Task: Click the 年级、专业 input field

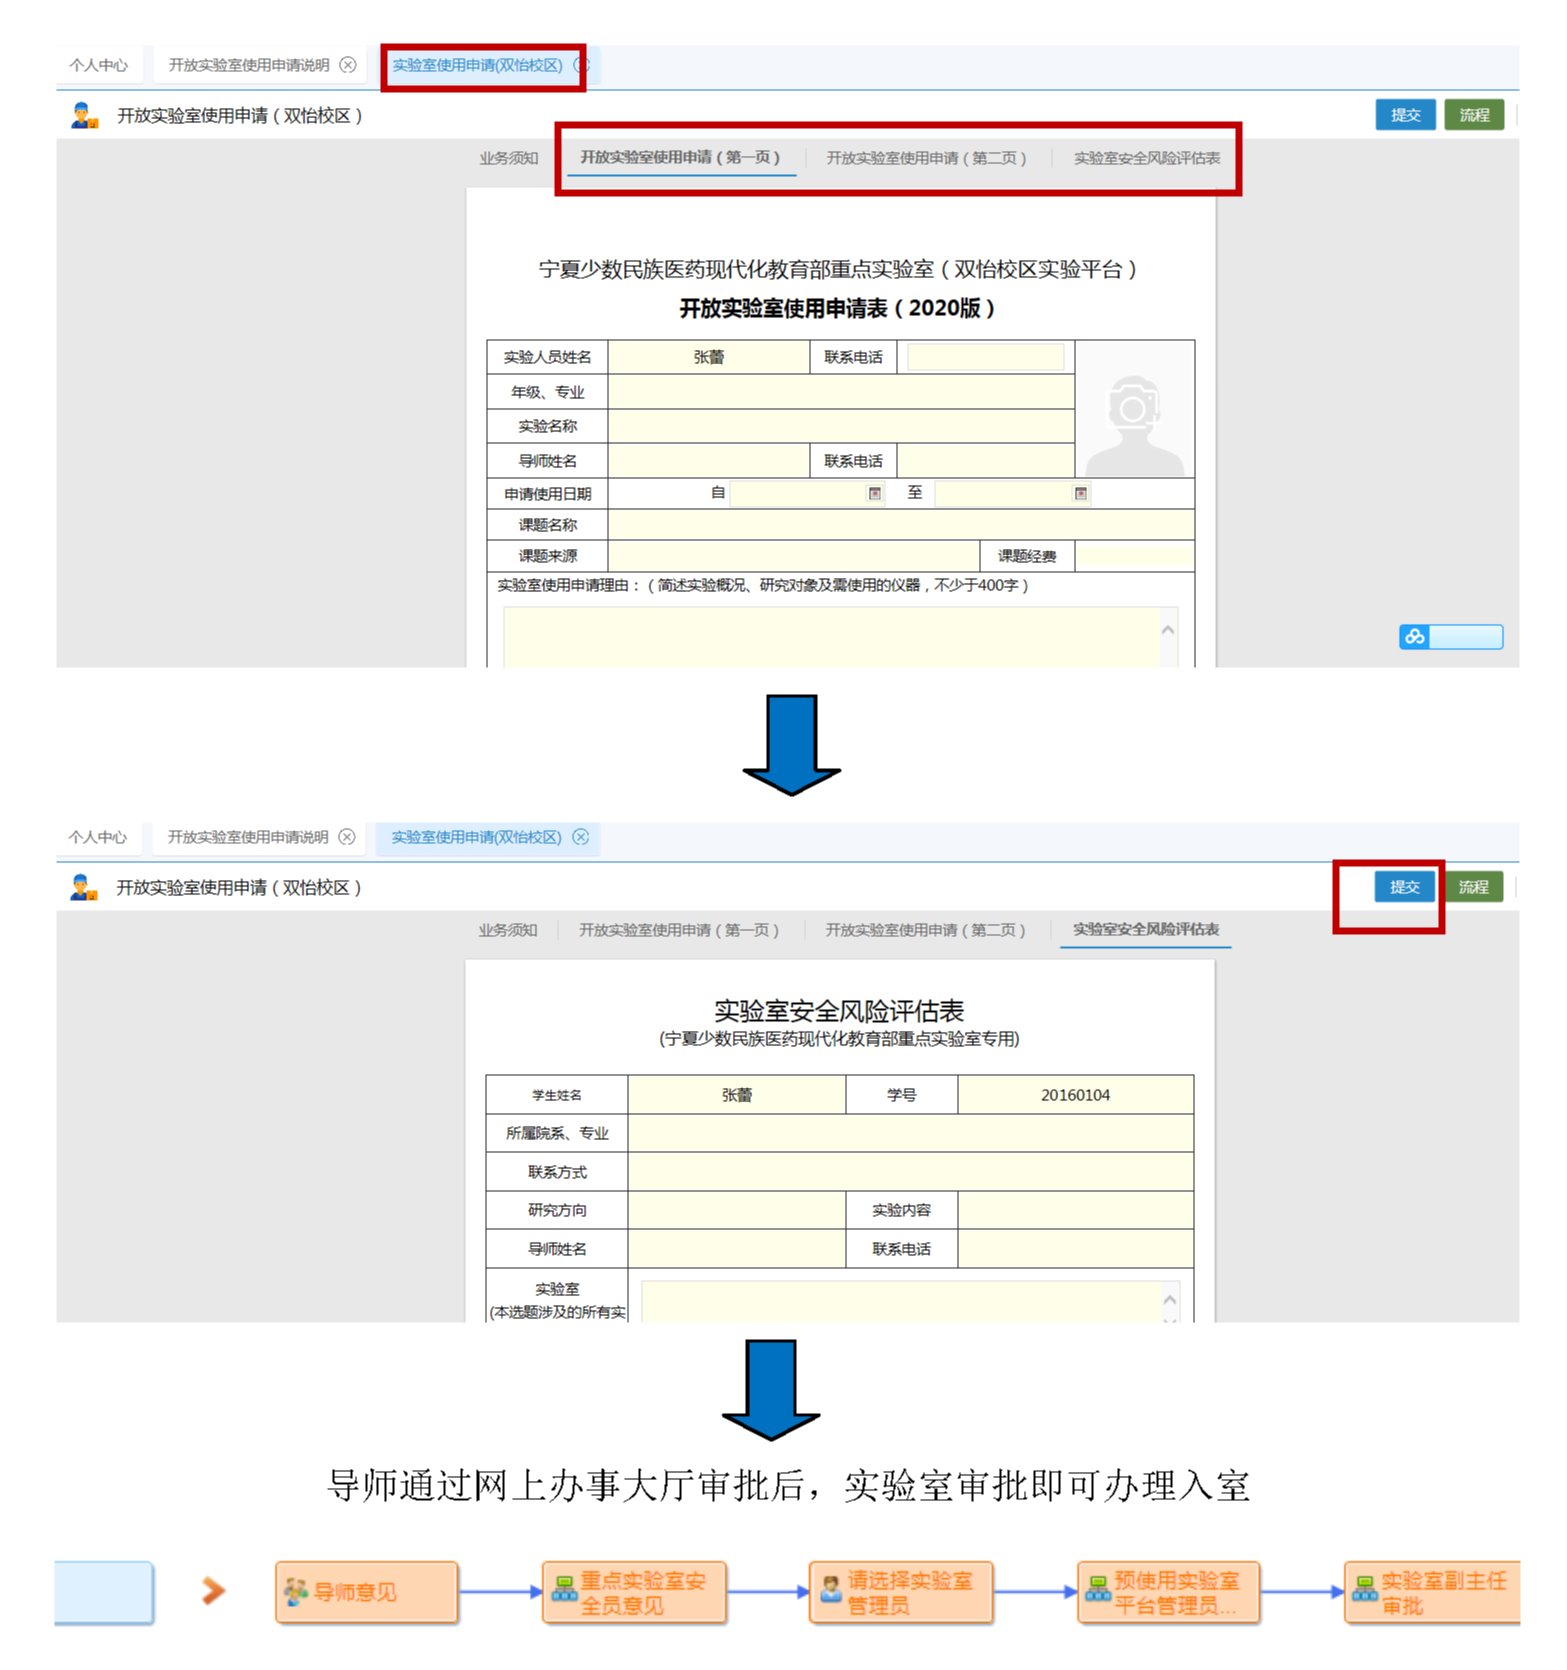Action: (840, 392)
